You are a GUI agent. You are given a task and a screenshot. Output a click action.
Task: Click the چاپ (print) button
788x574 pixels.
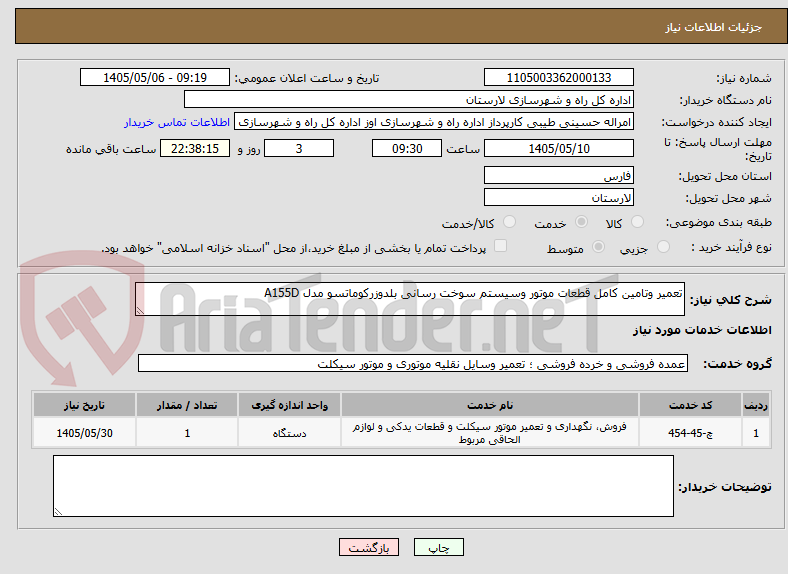(438, 547)
